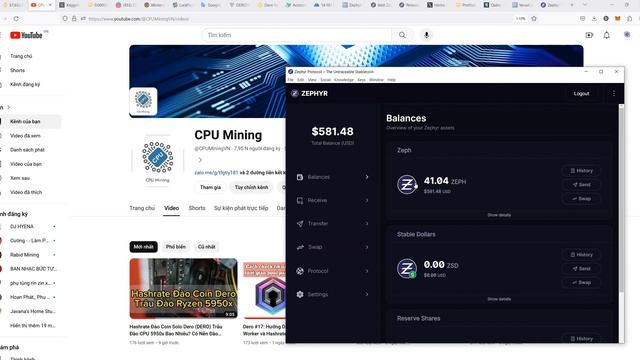Show details under Zeph balance
The height and width of the screenshot is (360, 640).
(x=499, y=215)
